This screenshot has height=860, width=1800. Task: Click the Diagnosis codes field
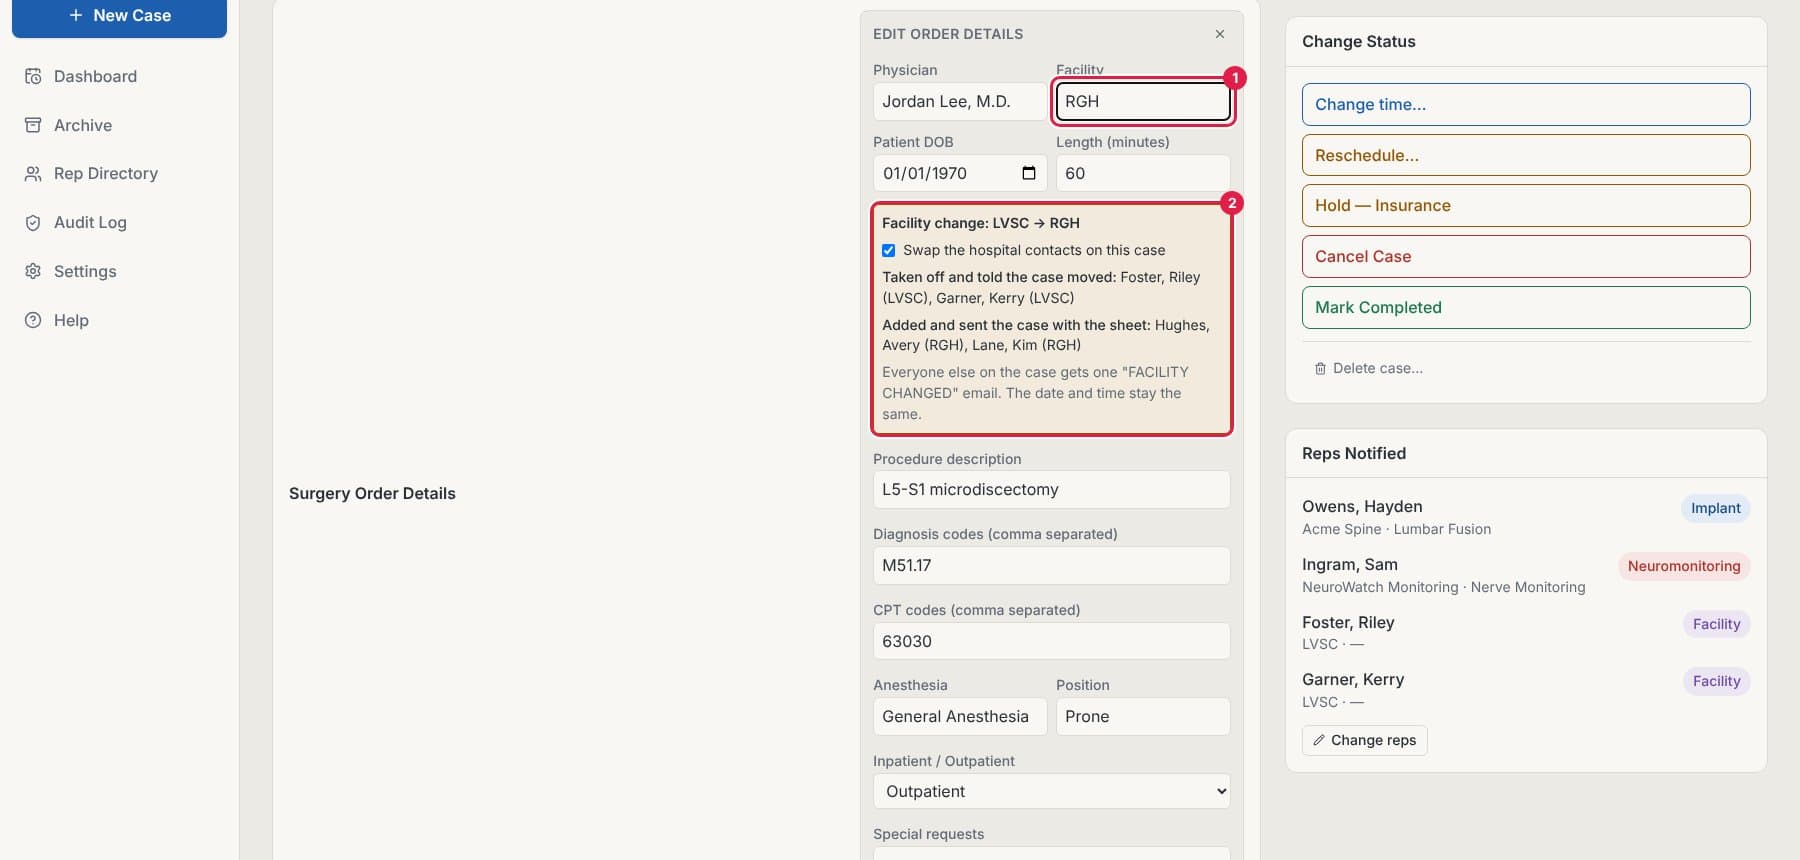tap(1052, 565)
